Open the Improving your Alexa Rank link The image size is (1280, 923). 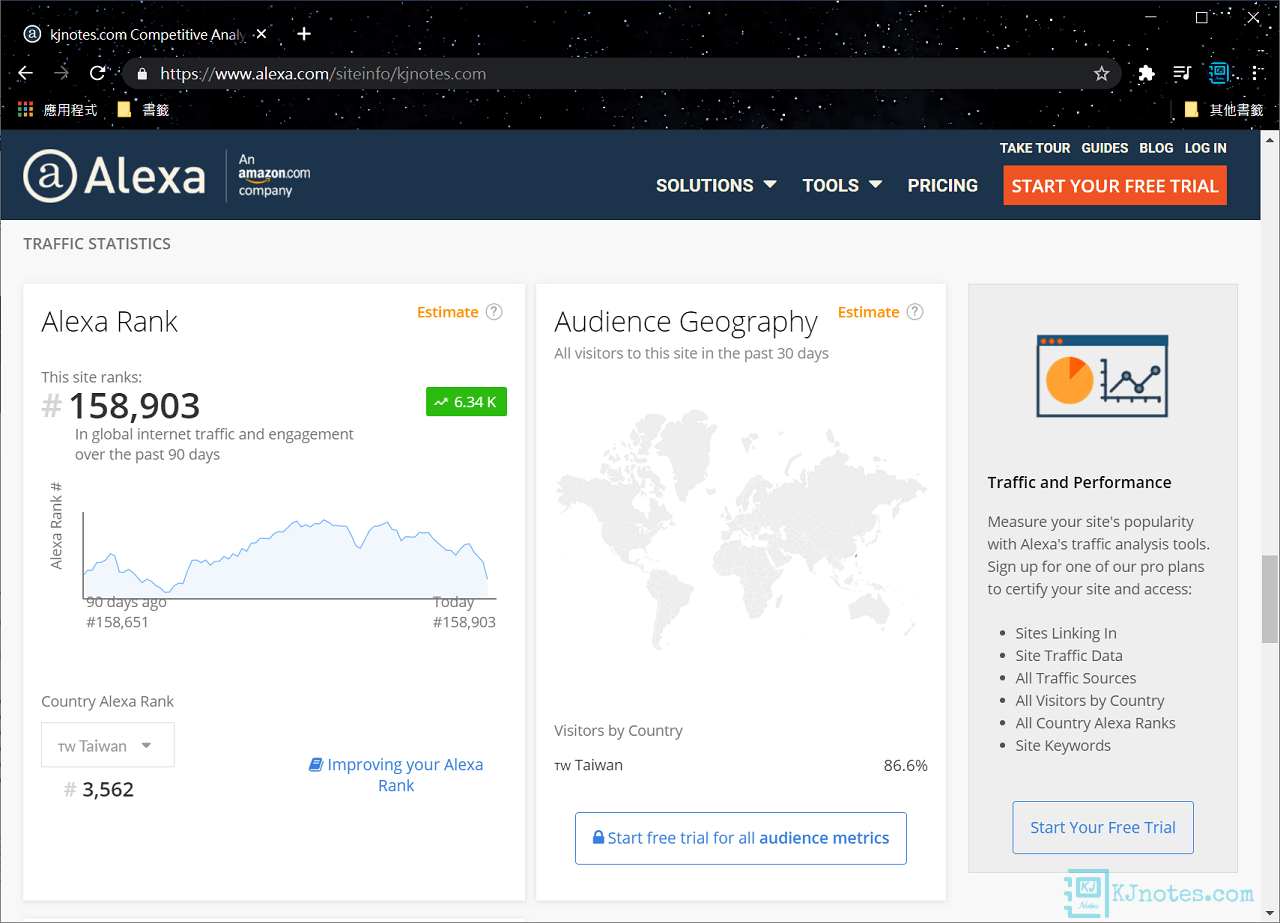396,775
